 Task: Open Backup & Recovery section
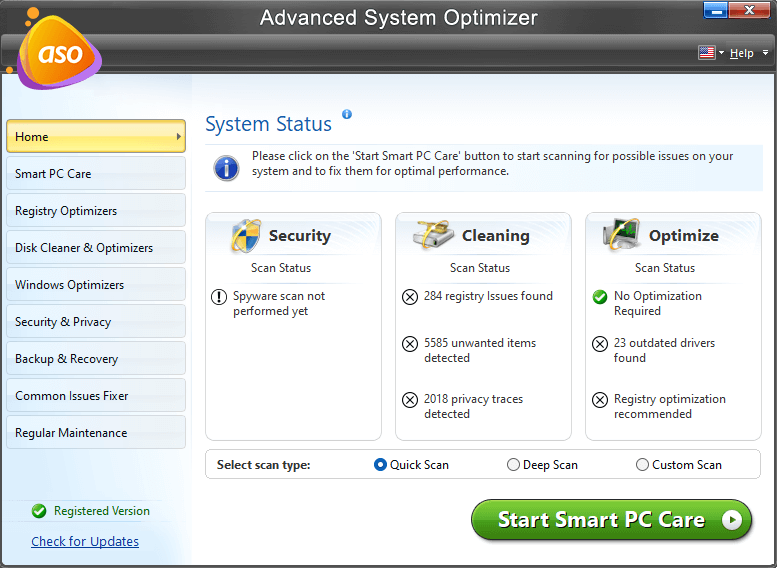[x=96, y=358]
